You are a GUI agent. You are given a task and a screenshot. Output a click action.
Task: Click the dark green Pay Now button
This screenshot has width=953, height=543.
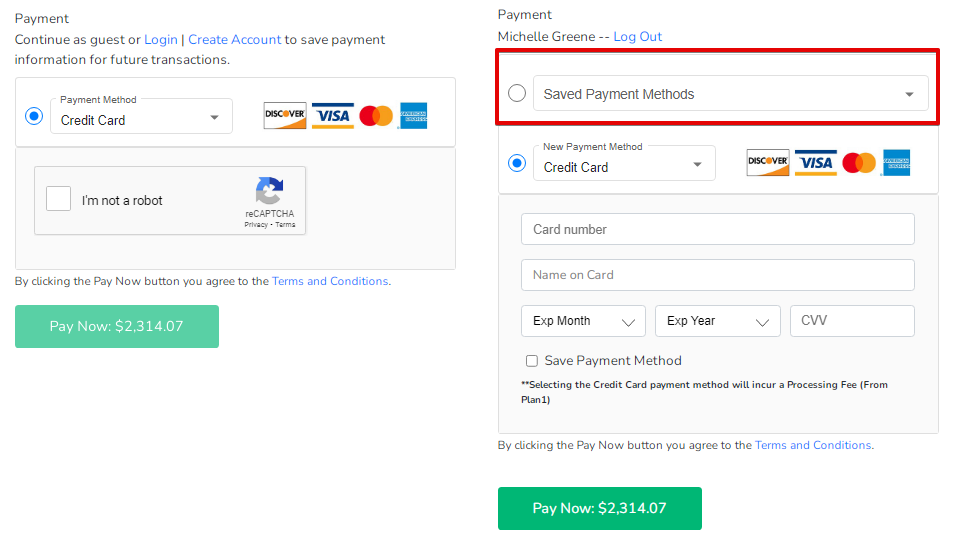tap(599, 508)
